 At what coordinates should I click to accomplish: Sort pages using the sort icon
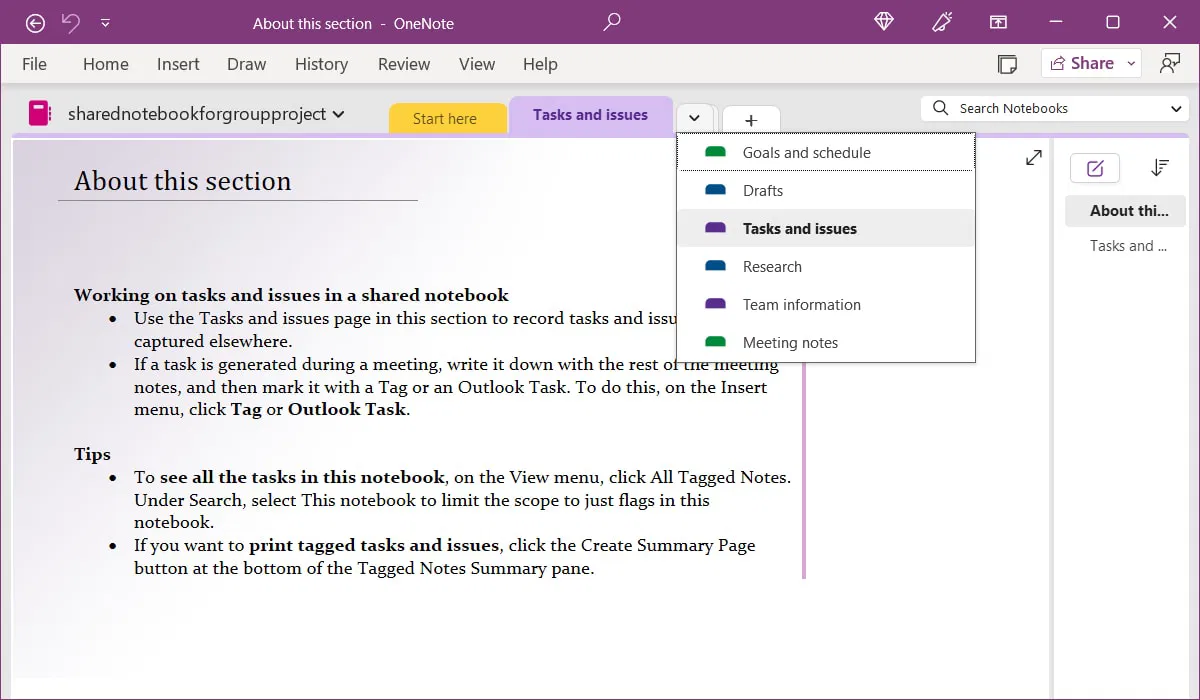pyautogui.click(x=1160, y=168)
